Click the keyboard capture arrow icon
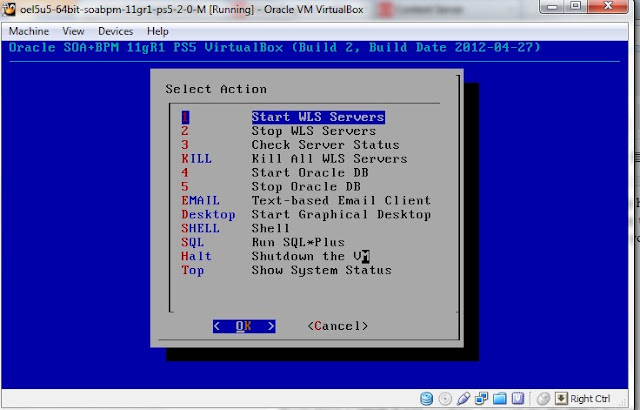This screenshot has height=410, width=640. pos(562,398)
